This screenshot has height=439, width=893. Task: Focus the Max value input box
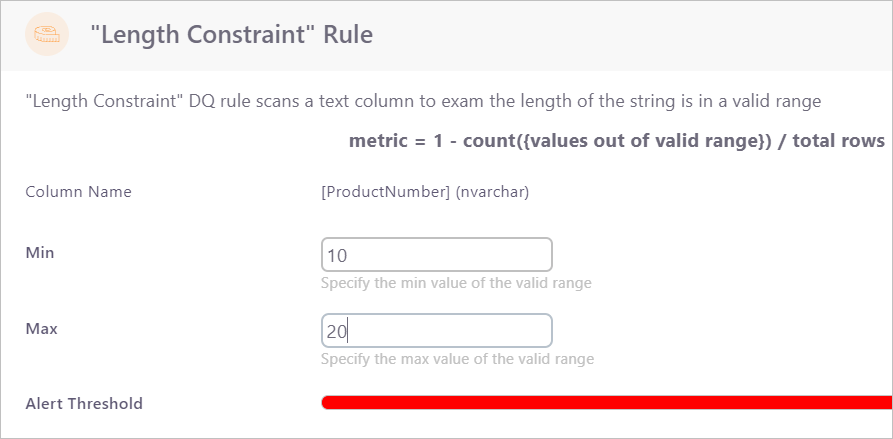tap(436, 331)
